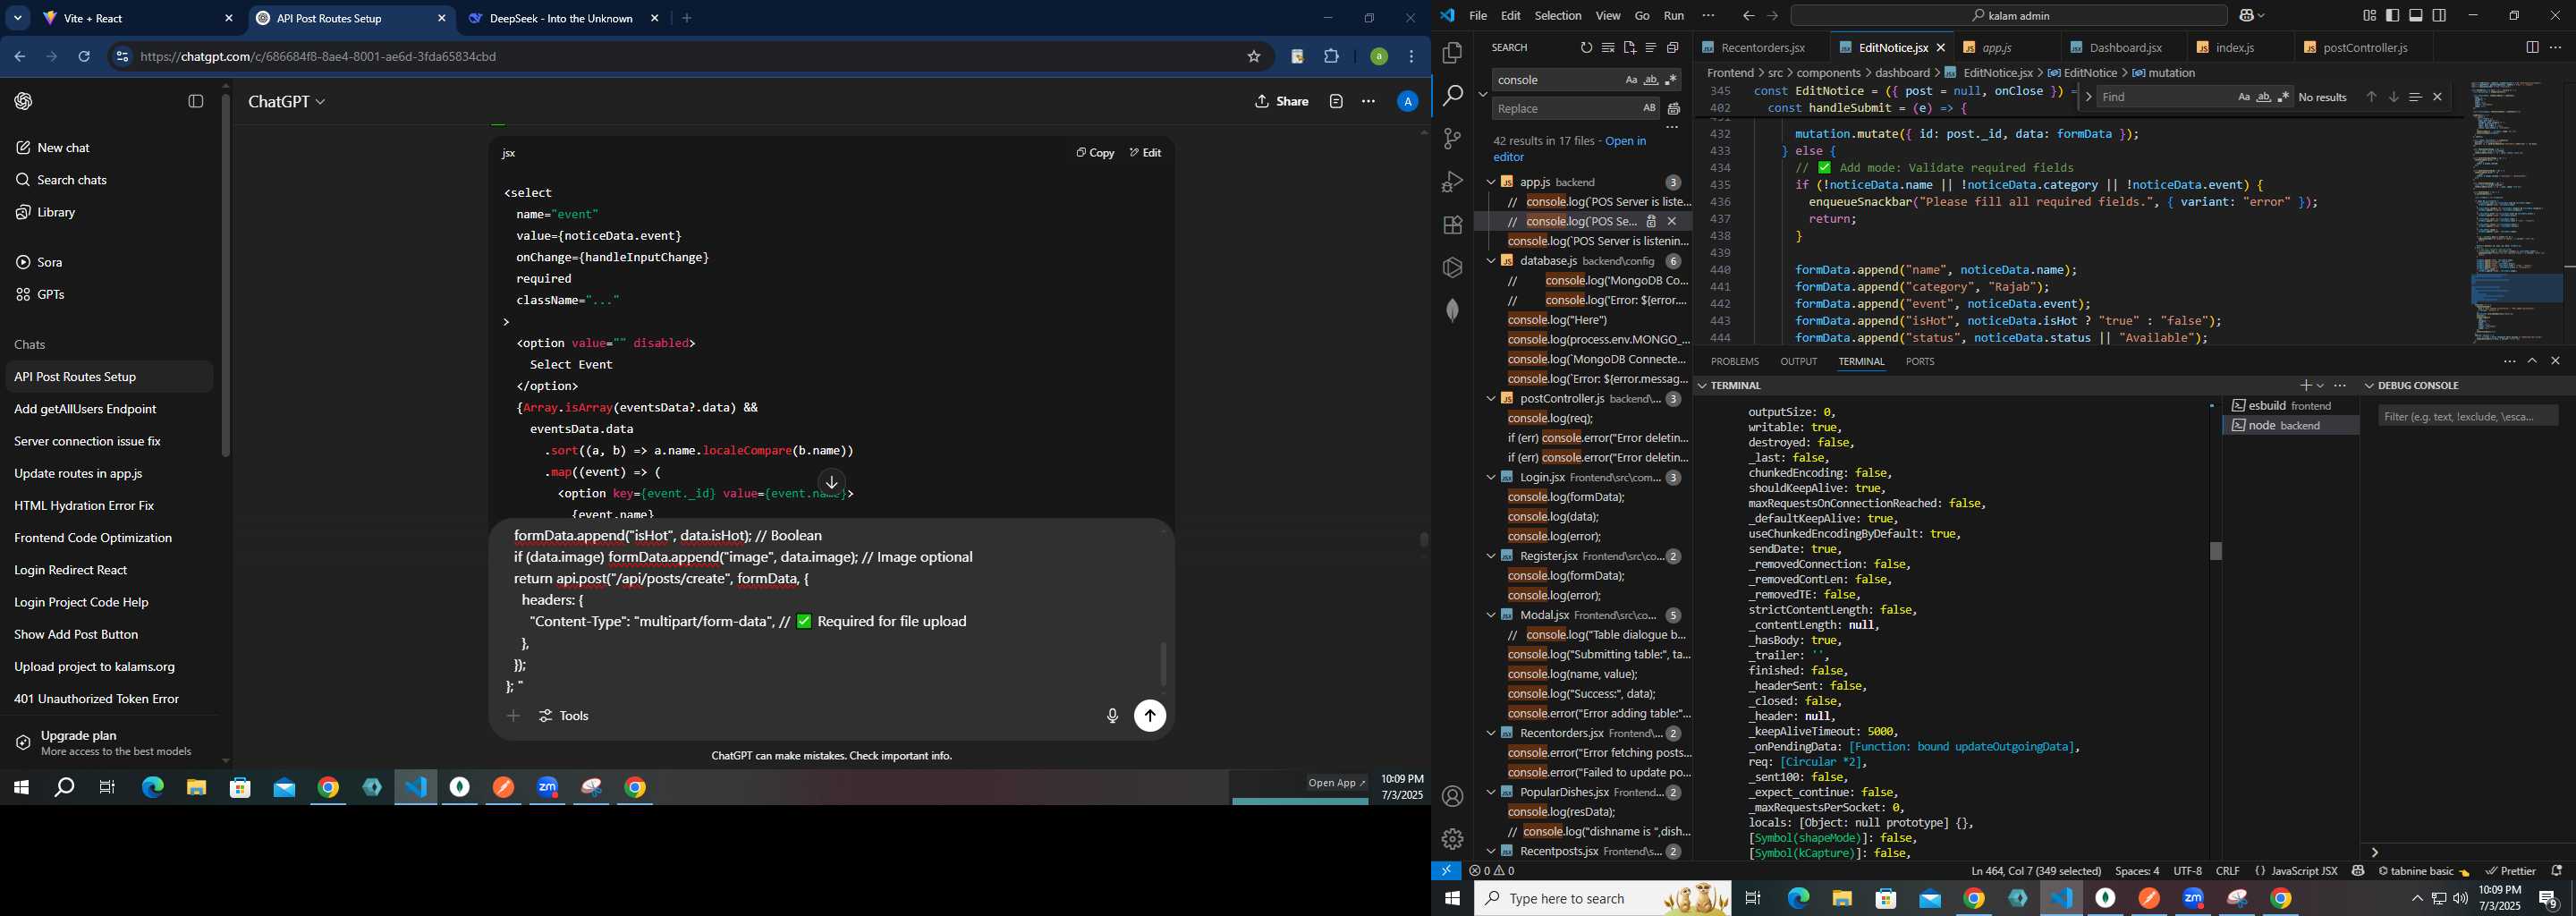Click Replace All icon beside Replace field

tap(1674, 108)
